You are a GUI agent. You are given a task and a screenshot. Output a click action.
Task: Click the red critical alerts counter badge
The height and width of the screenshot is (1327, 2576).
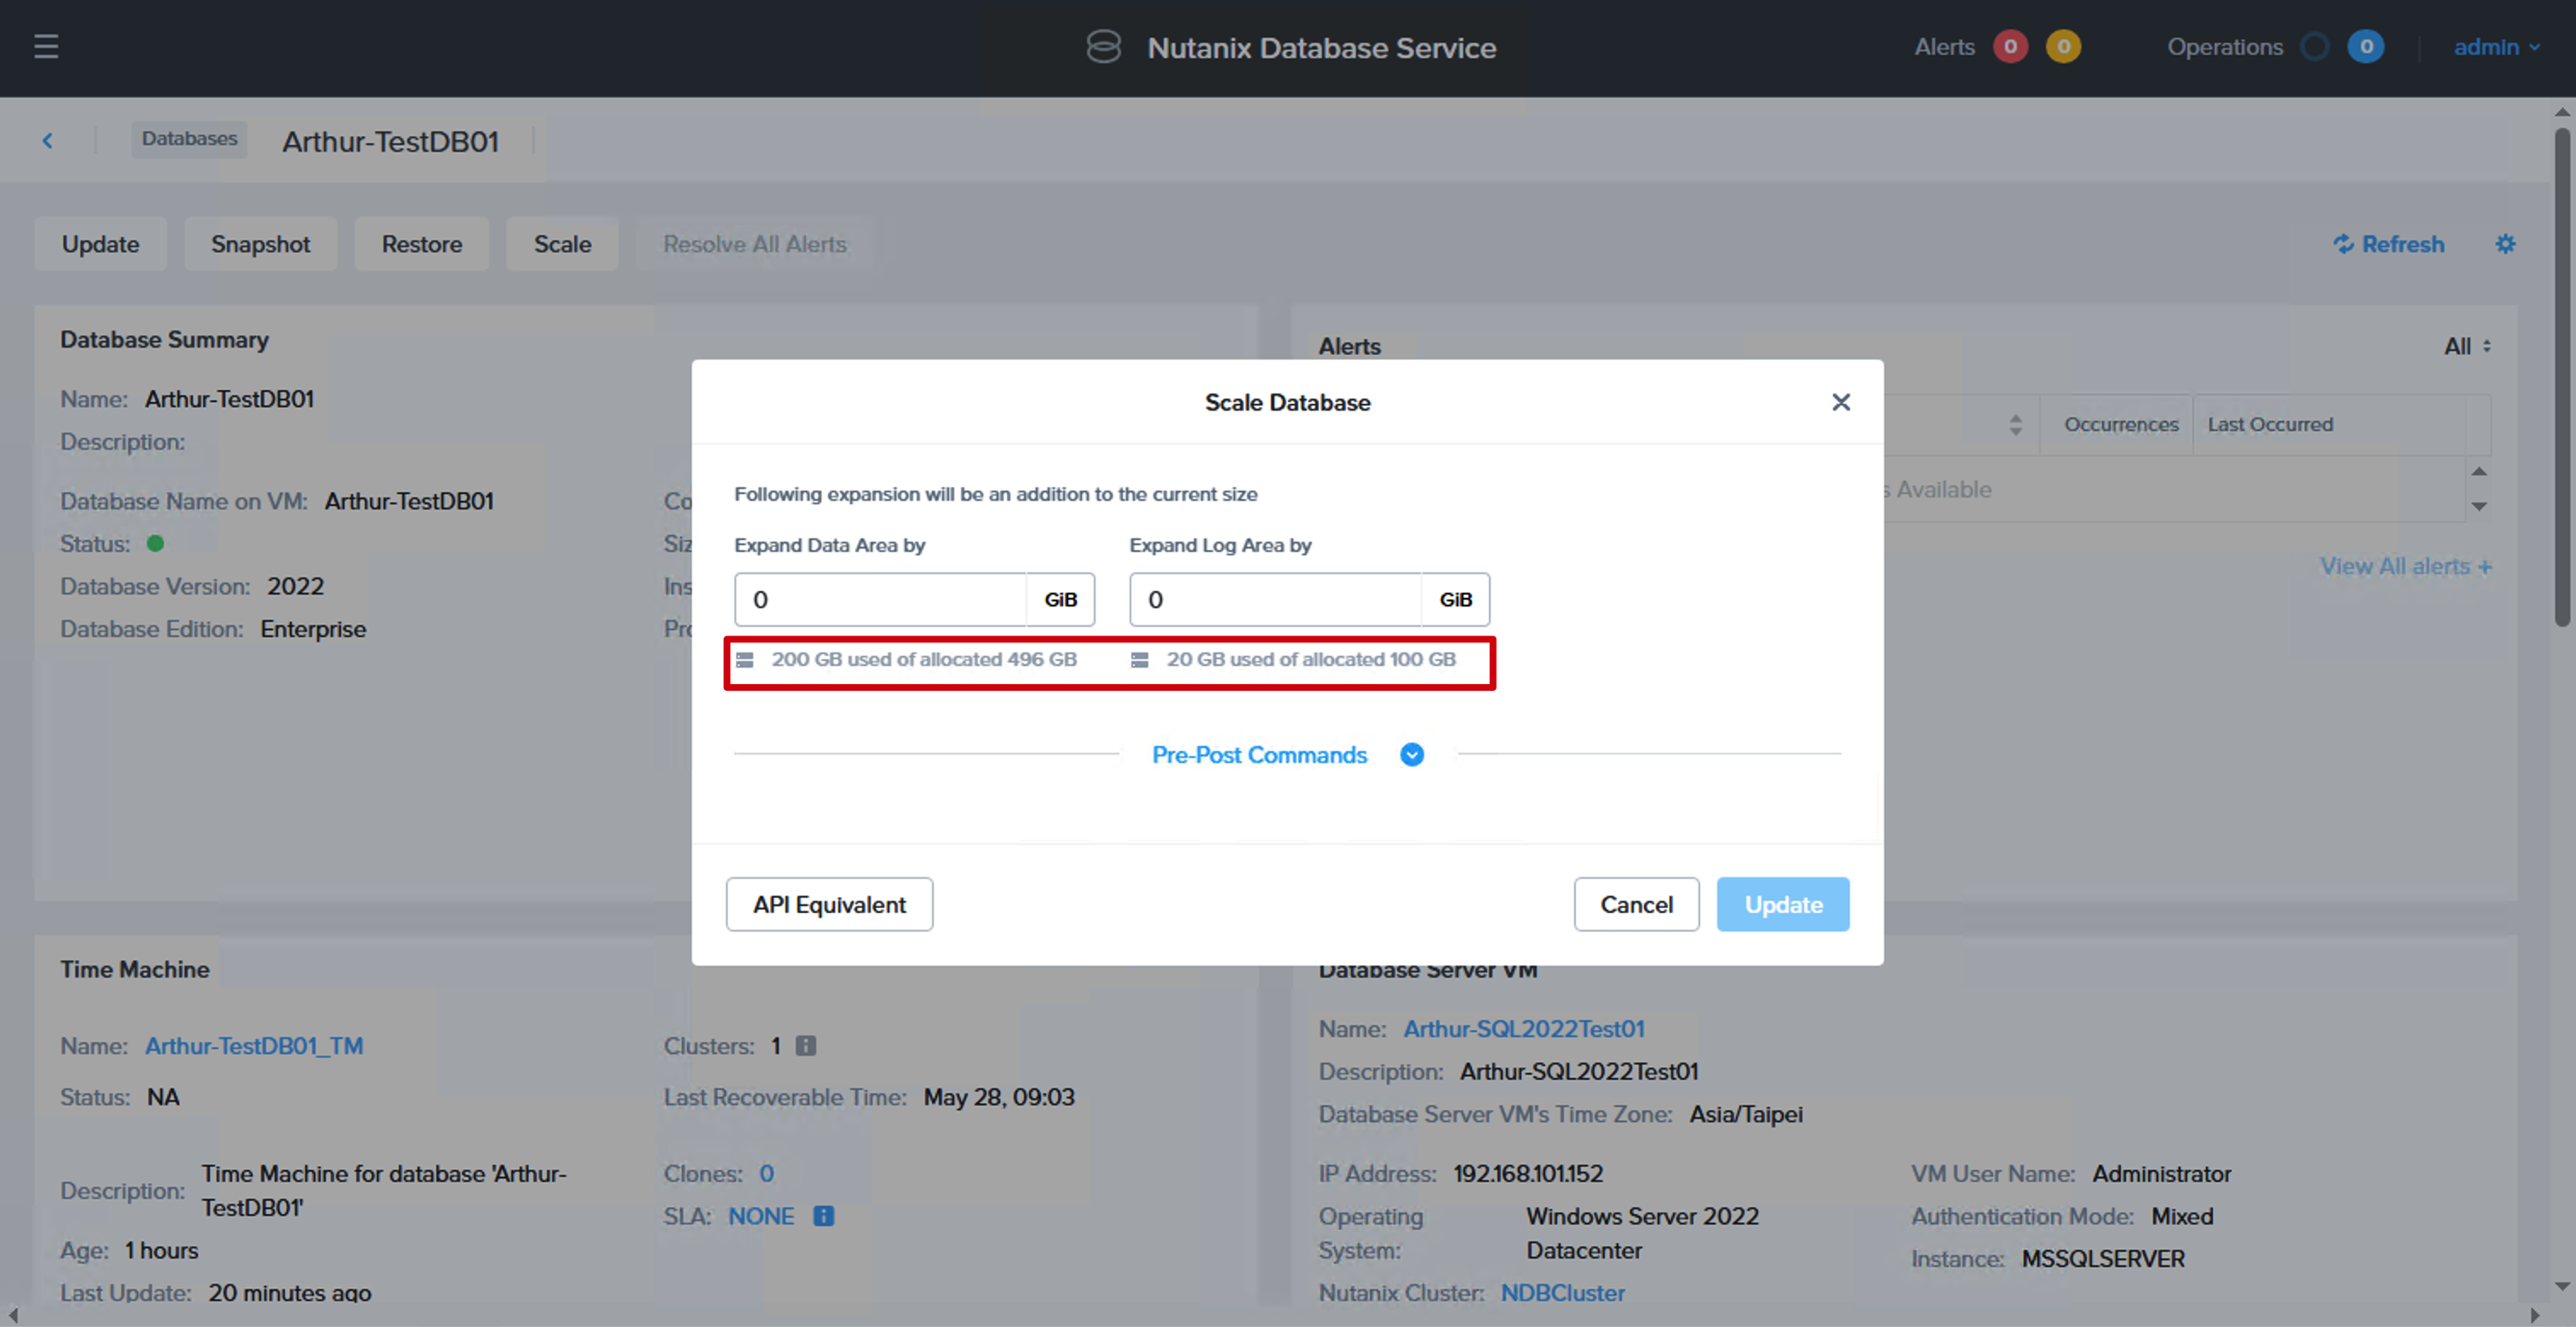pyautogui.click(x=2010, y=47)
